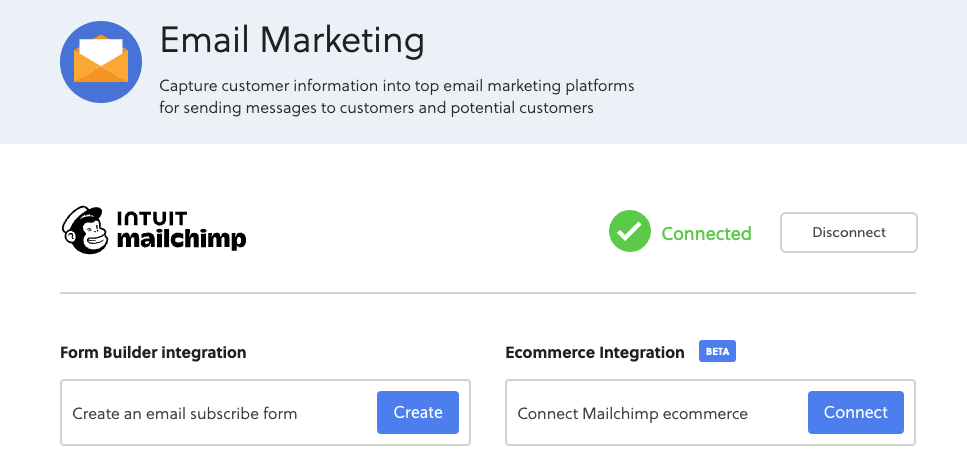The width and height of the screenshot is (967, 467).
Task: Click the orange envelope Email Marketing icon
Action: coord(101,62)
